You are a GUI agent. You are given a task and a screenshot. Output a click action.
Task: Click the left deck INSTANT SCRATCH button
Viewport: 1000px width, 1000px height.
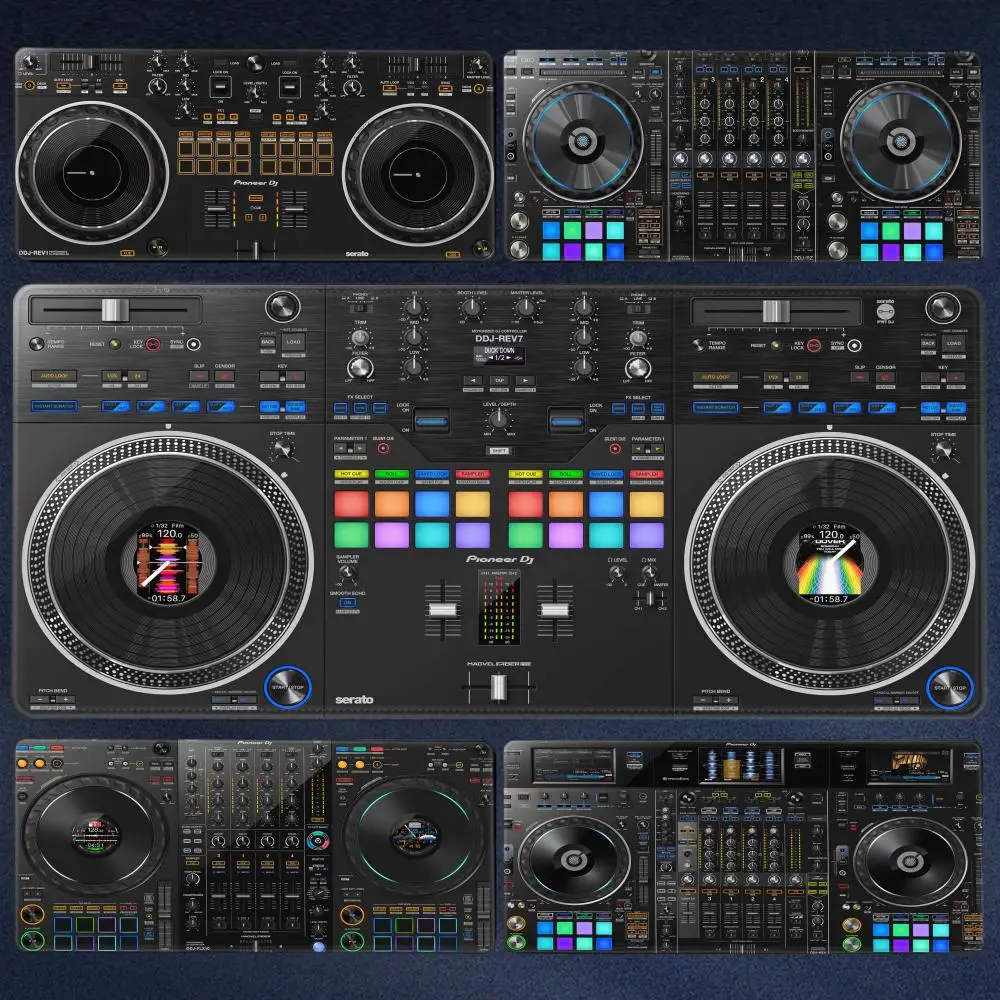click(x=54, y=406)
